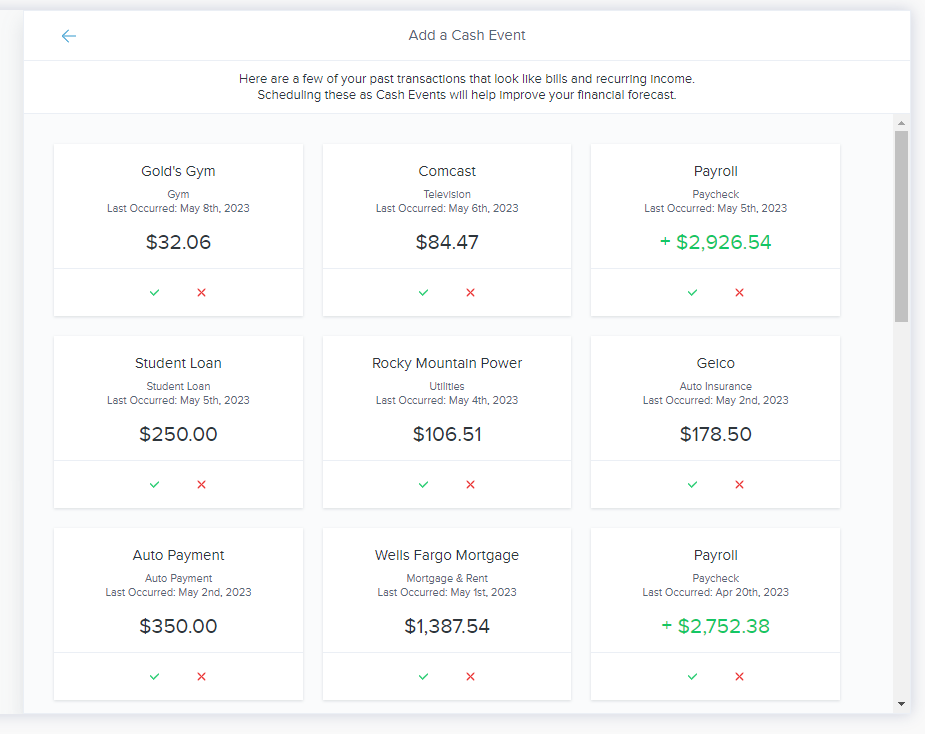Viewport: 925px width, 734px height.
Task: Click the scrollbar down arrow
Action: (901, 703)
